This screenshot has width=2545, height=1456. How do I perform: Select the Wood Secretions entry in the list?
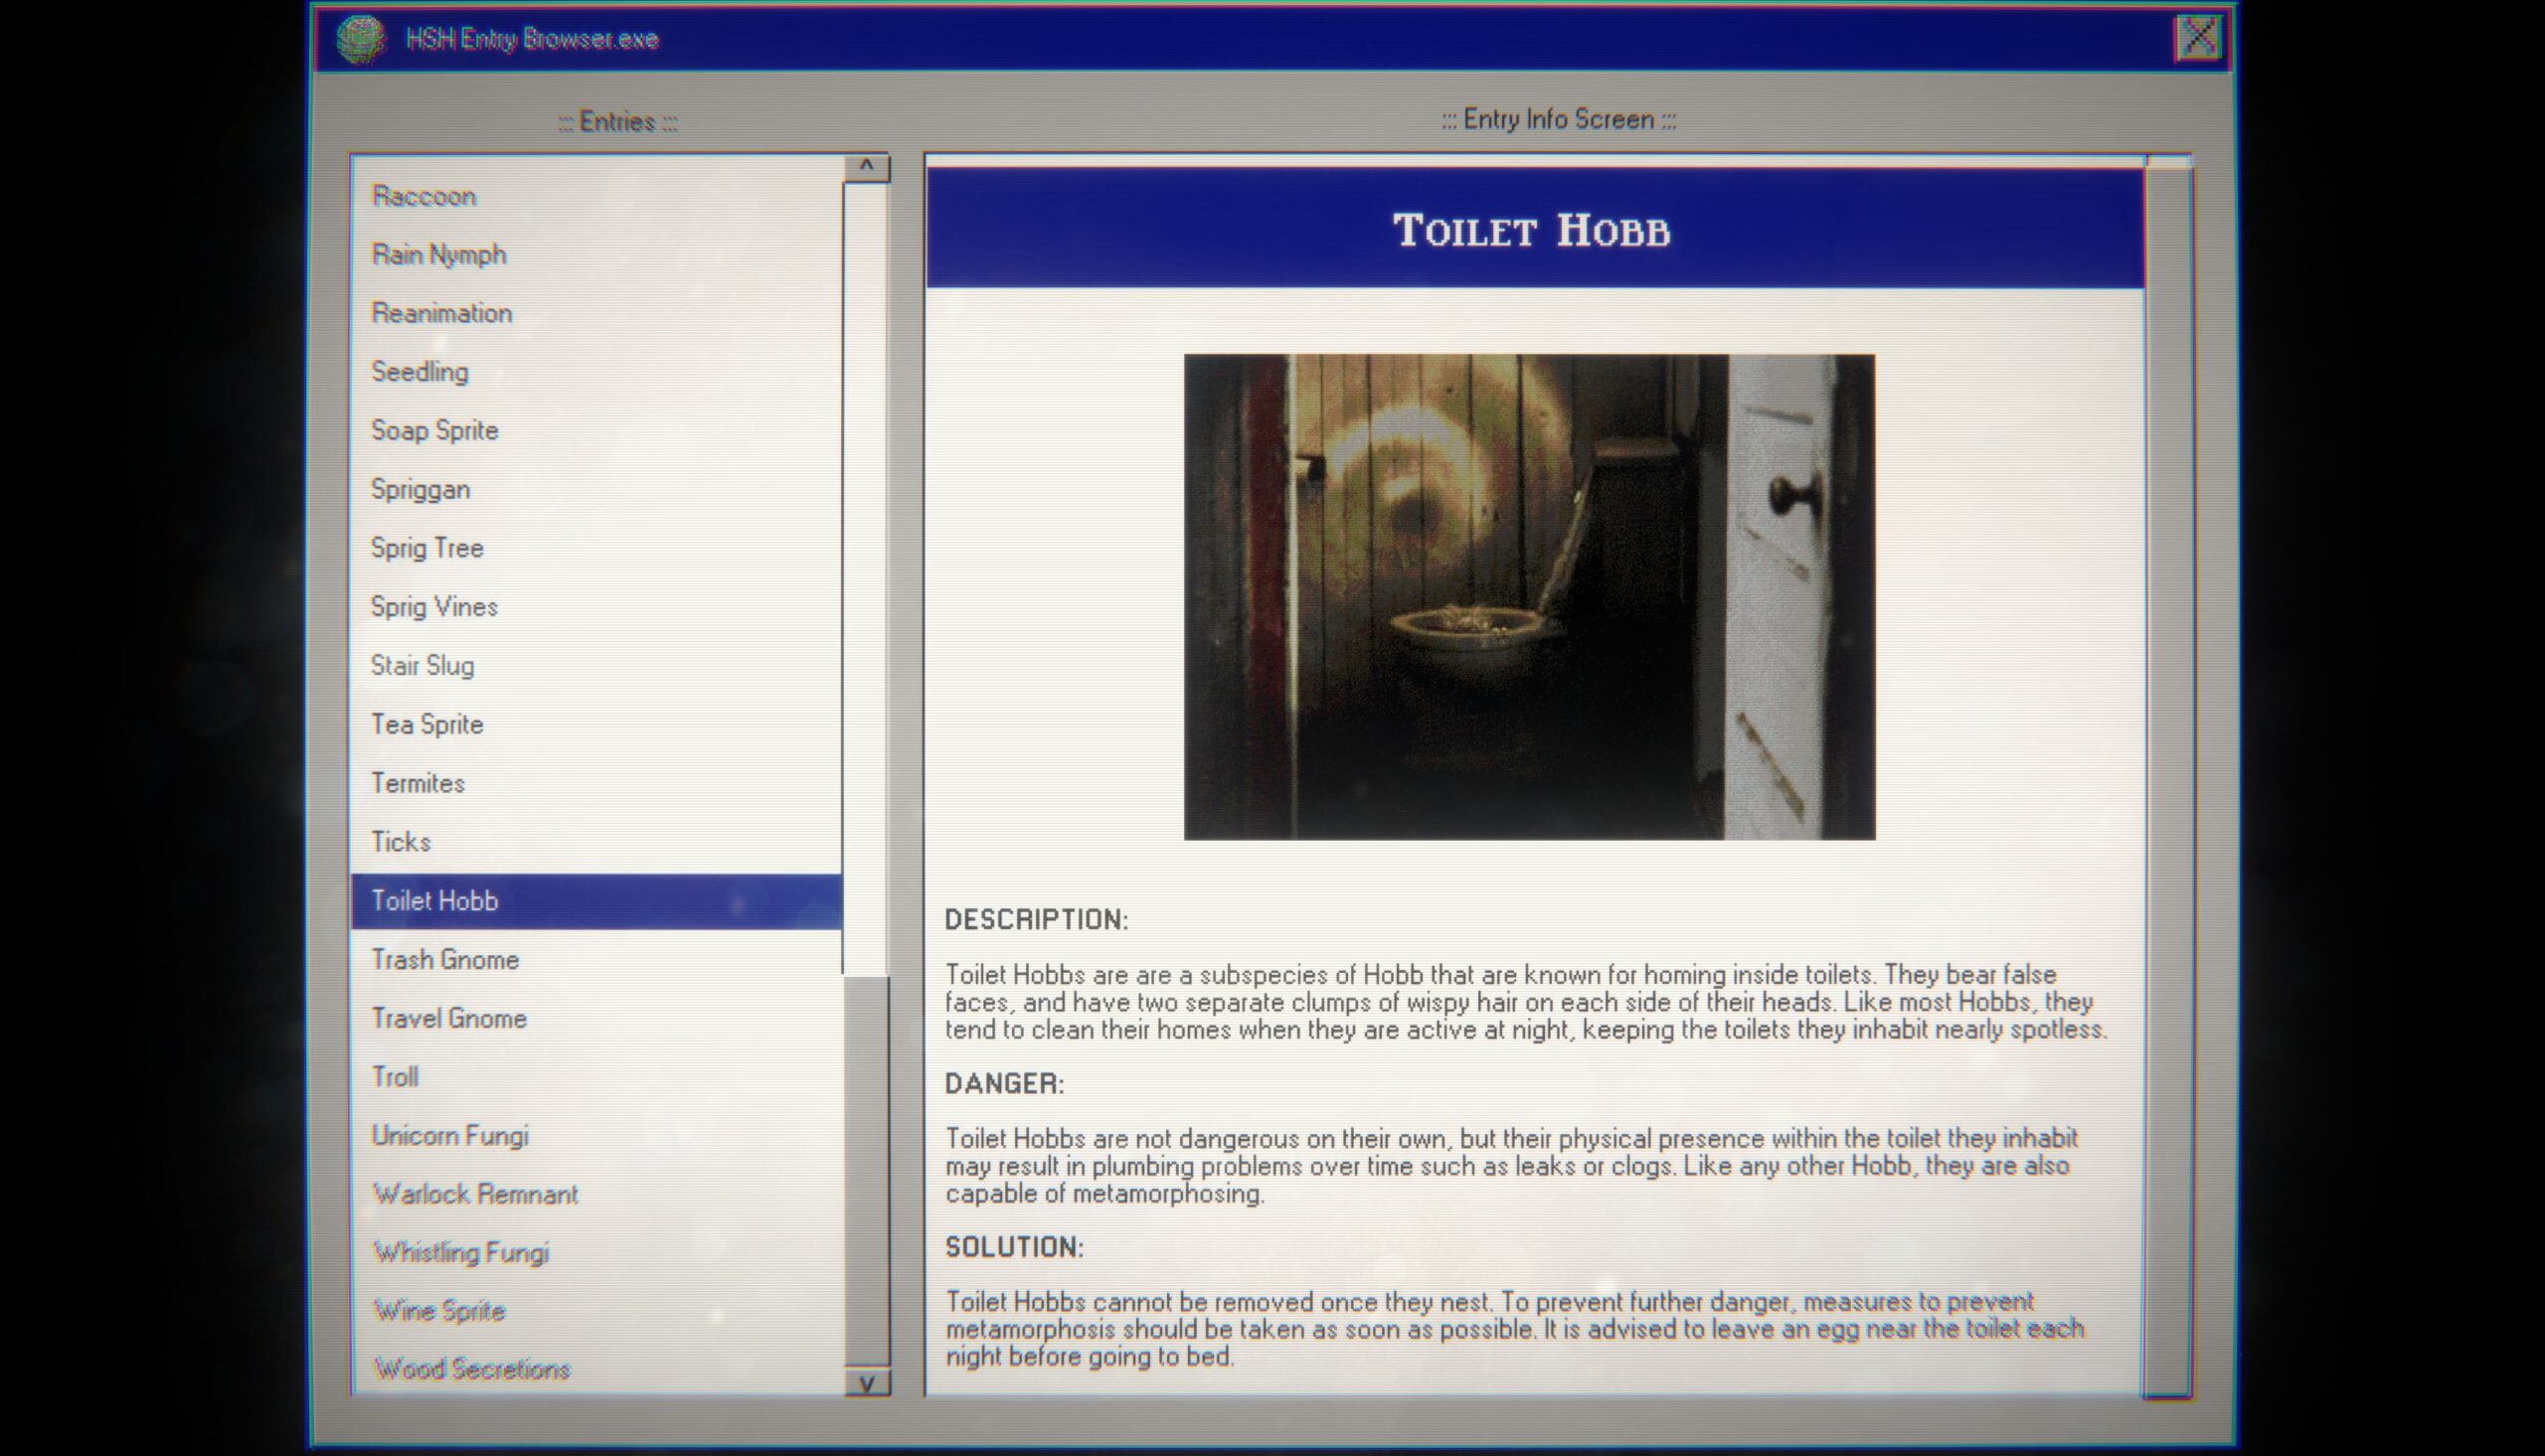(472, 1369)
